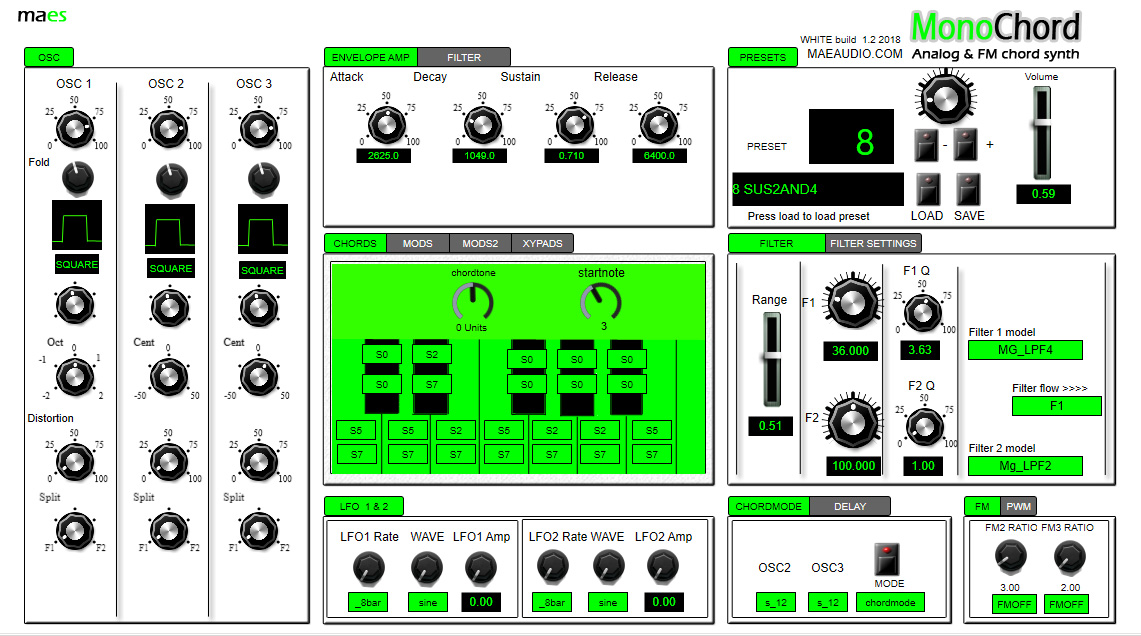Click the F1 filter cutoff knob
This screenshot has height=636, width=1141.
coord(851,301)
